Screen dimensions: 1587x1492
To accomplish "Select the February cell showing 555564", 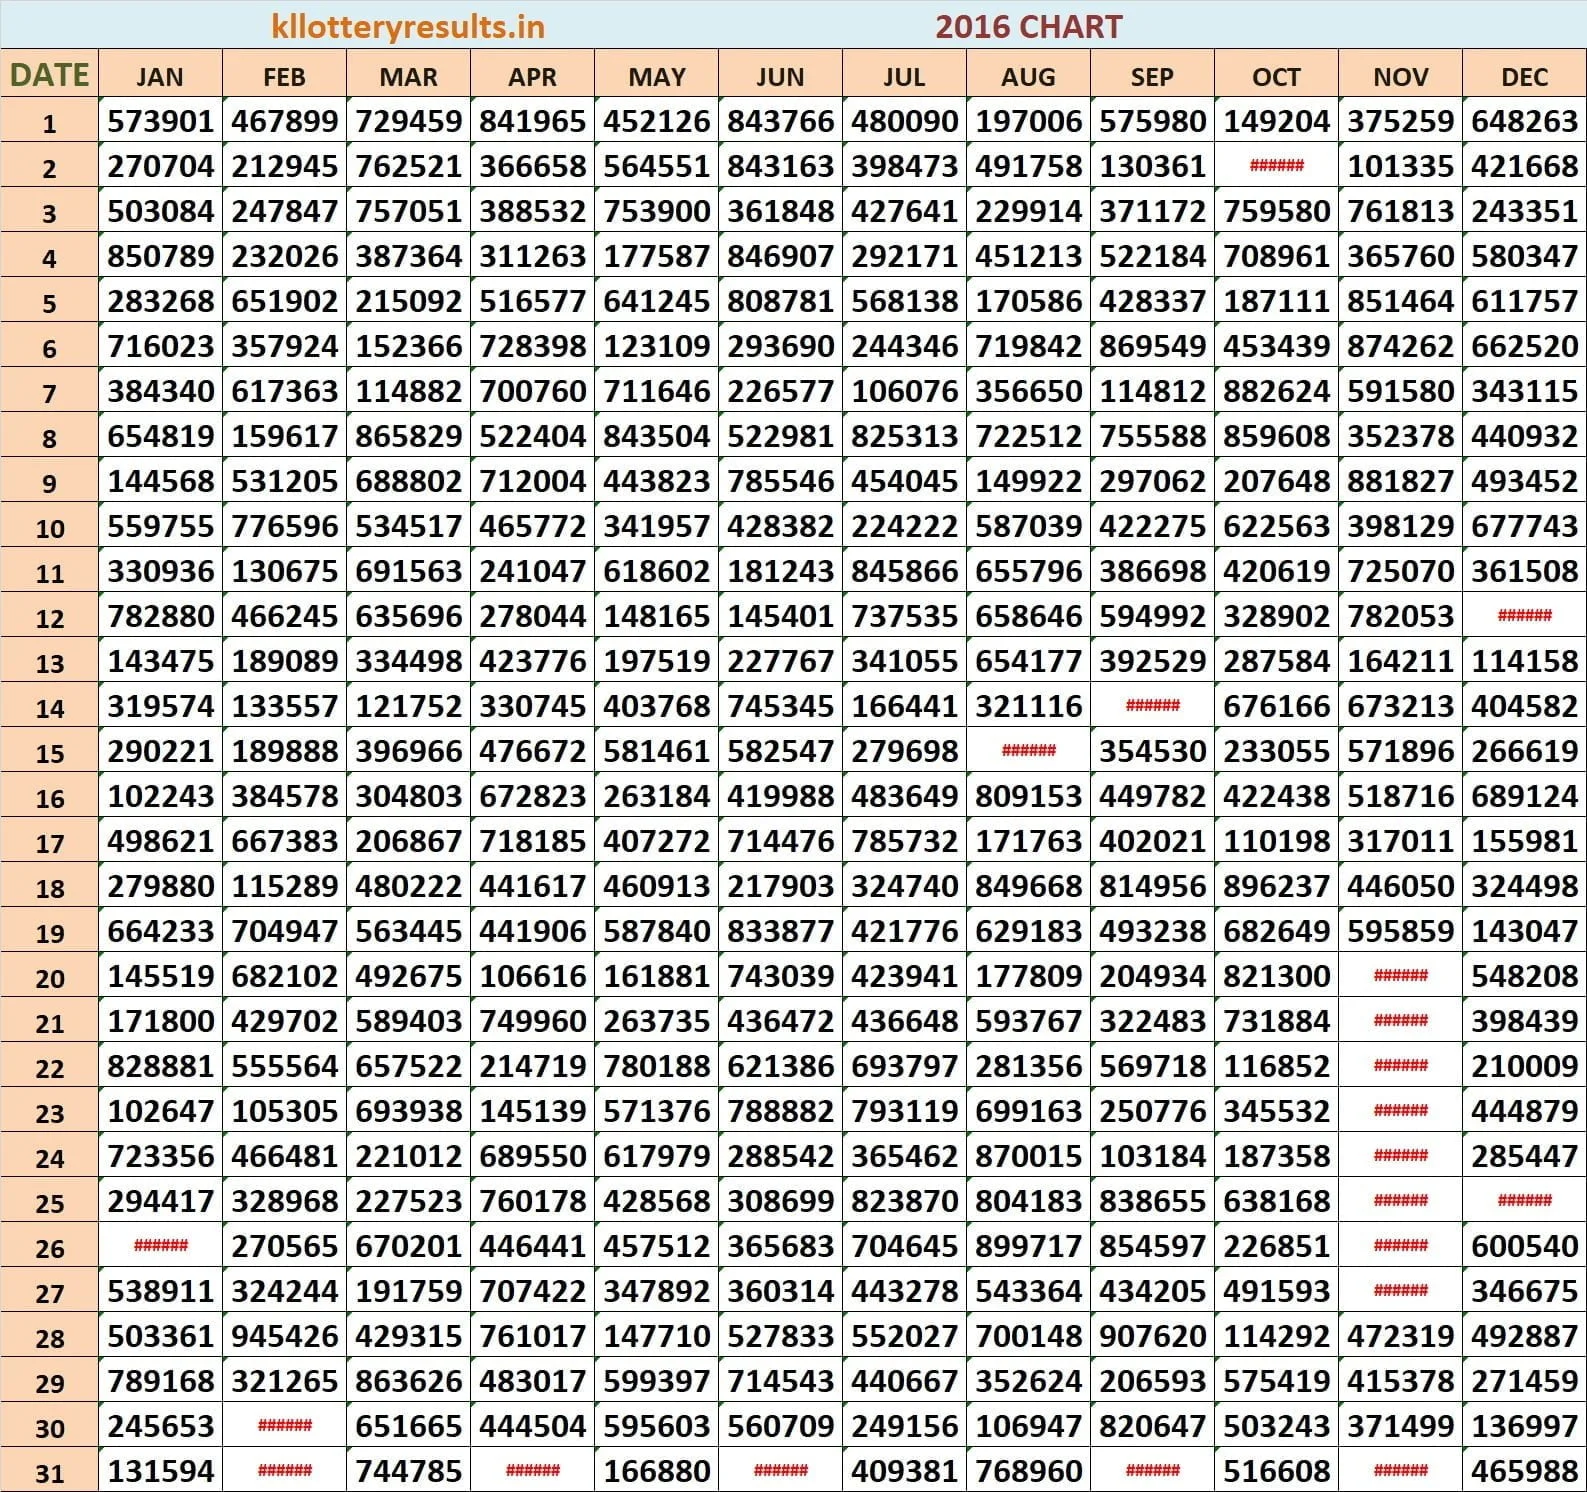I will tap(284, 1066).
